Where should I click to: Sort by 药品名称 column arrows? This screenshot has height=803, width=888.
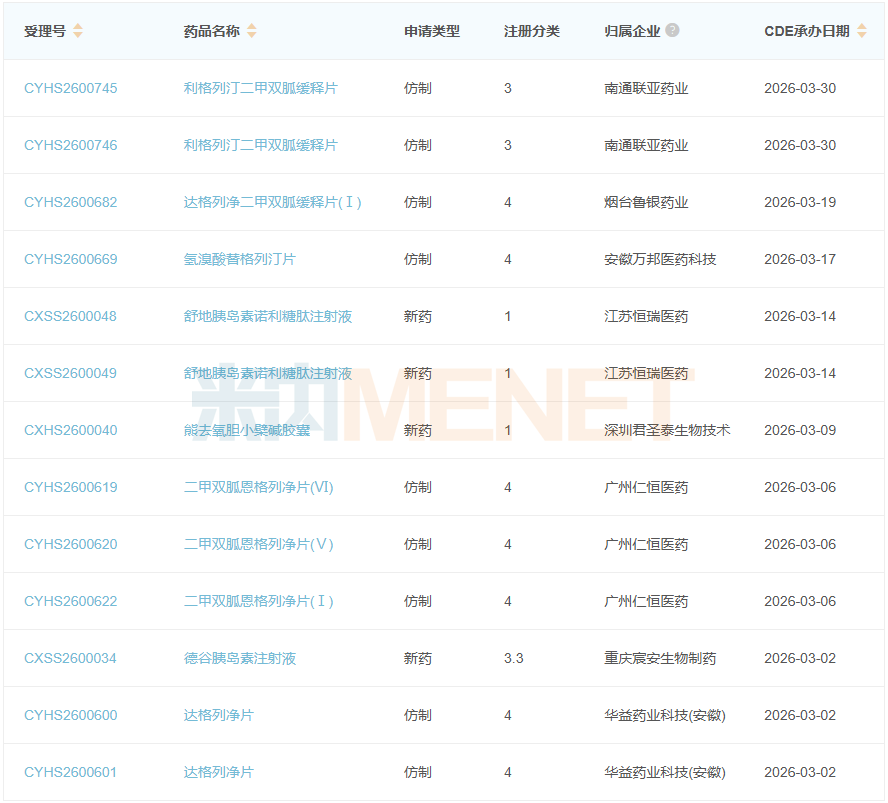pos(251,31)
